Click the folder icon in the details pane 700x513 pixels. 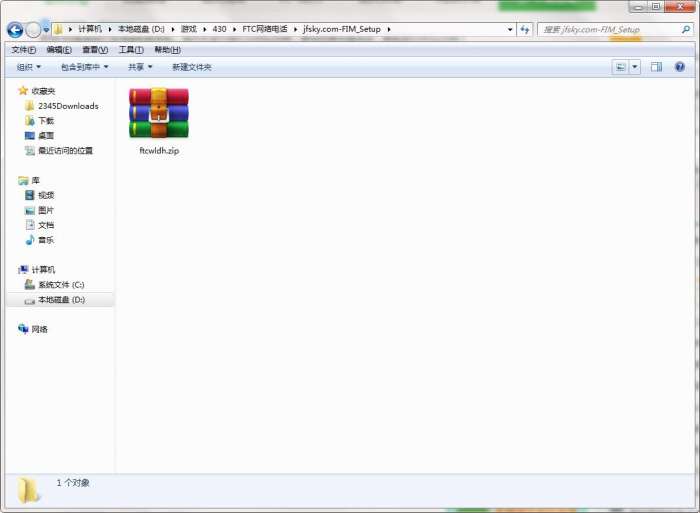coord(29,490)
